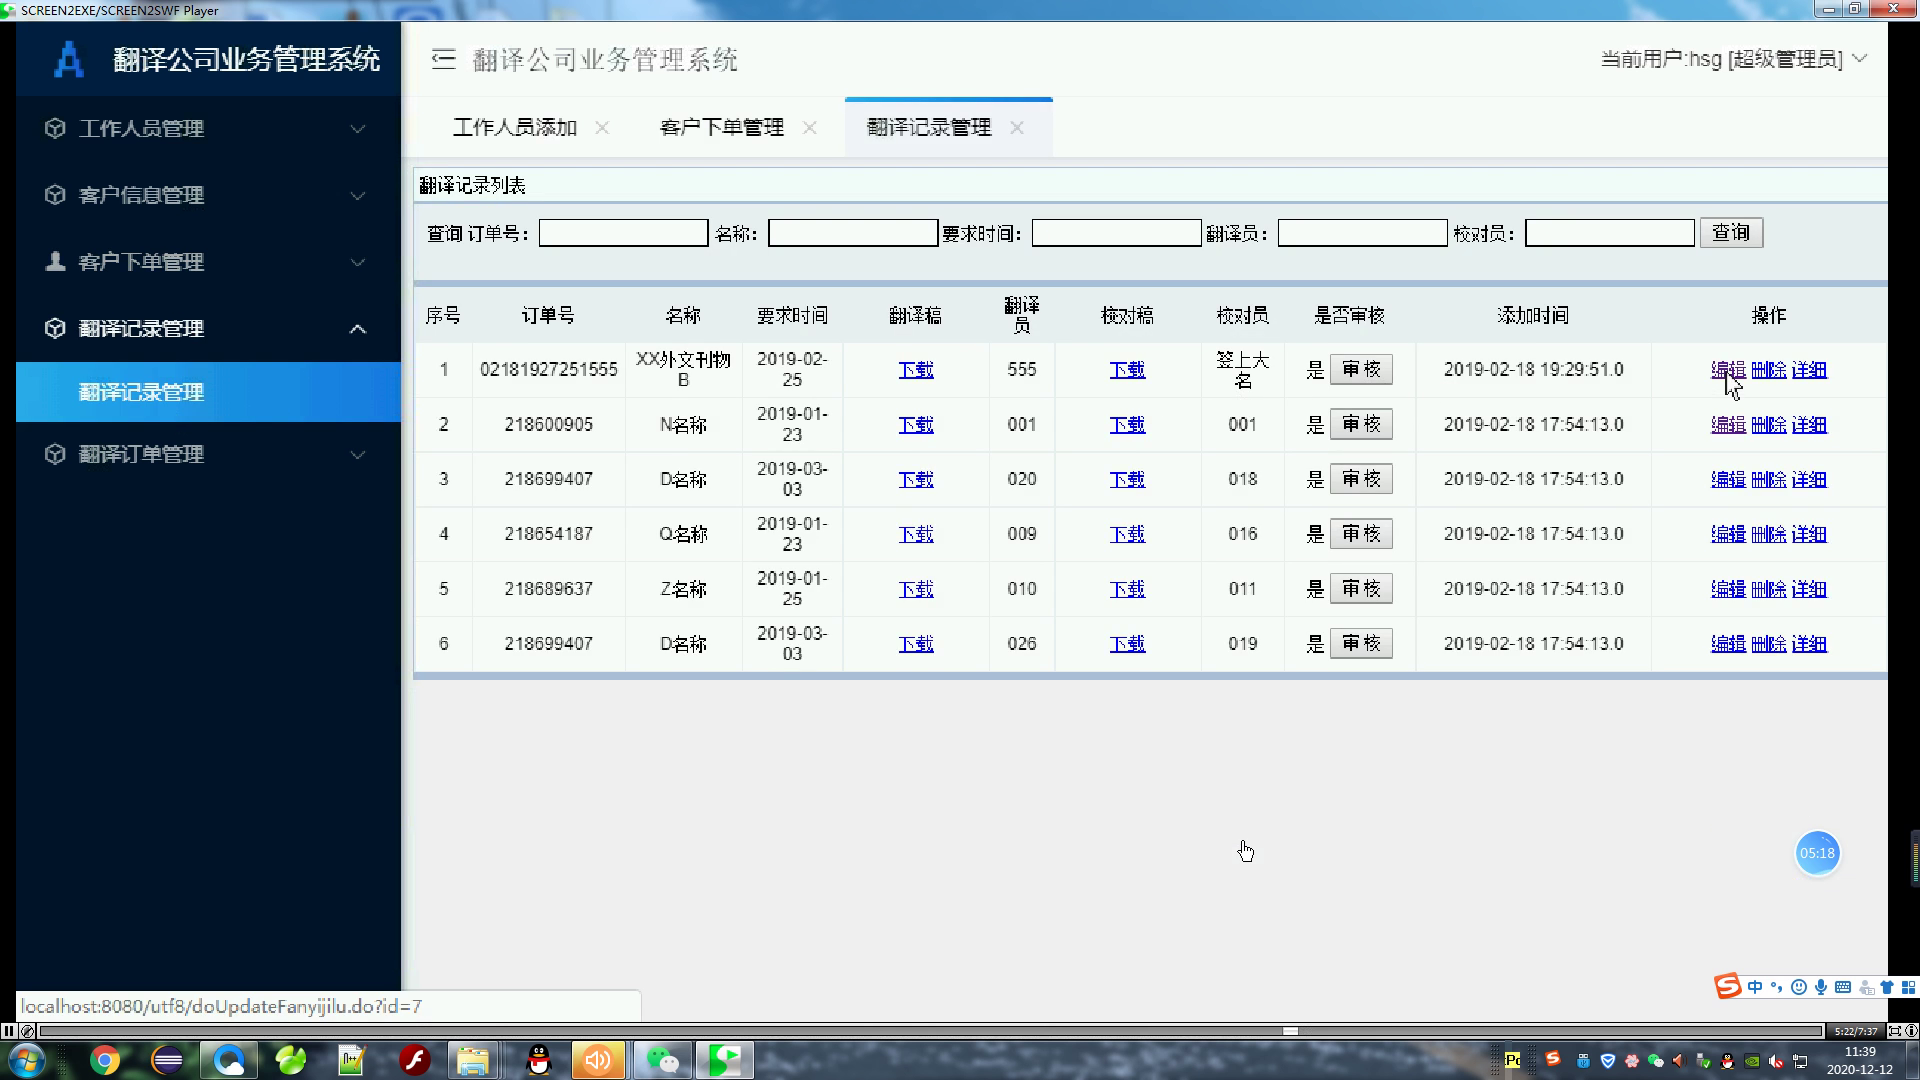
Task: Collapse the 翻译记录管理 sidebar menu
Action: point(208,328)
